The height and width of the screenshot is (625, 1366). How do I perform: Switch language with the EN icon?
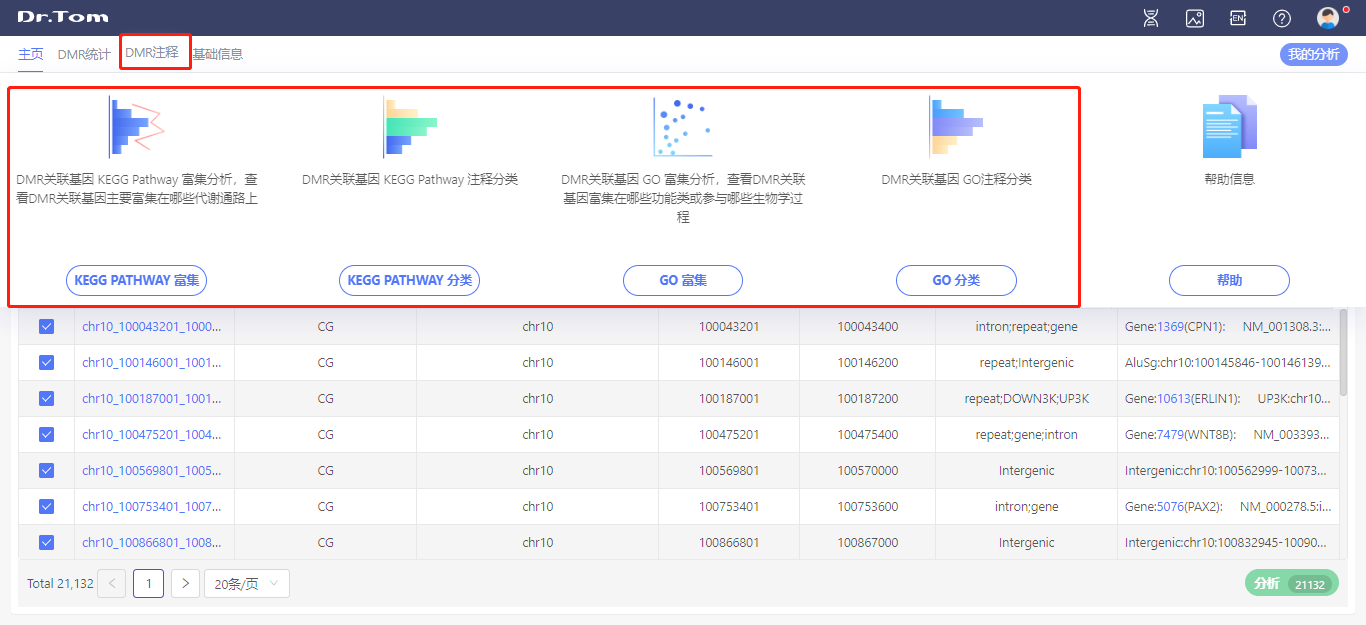pyautogui.click(x=1238, y=18)
